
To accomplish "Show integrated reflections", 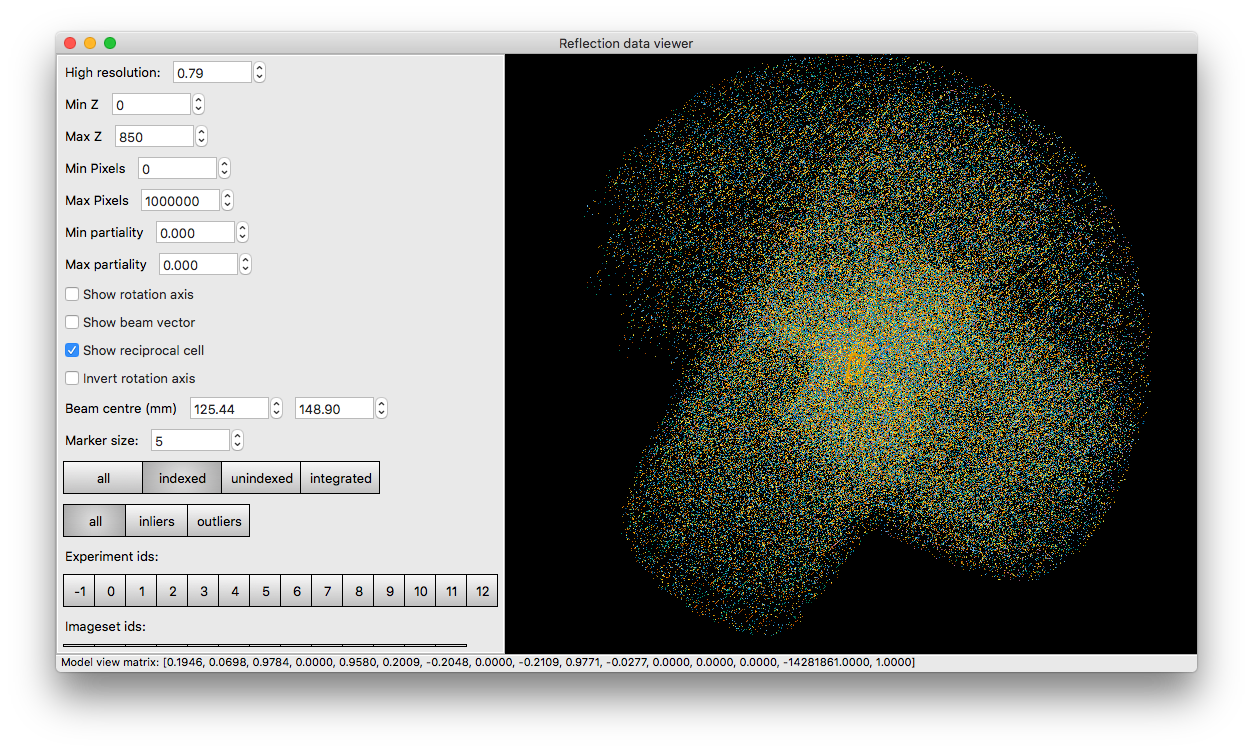I will [x=340, y=478].
